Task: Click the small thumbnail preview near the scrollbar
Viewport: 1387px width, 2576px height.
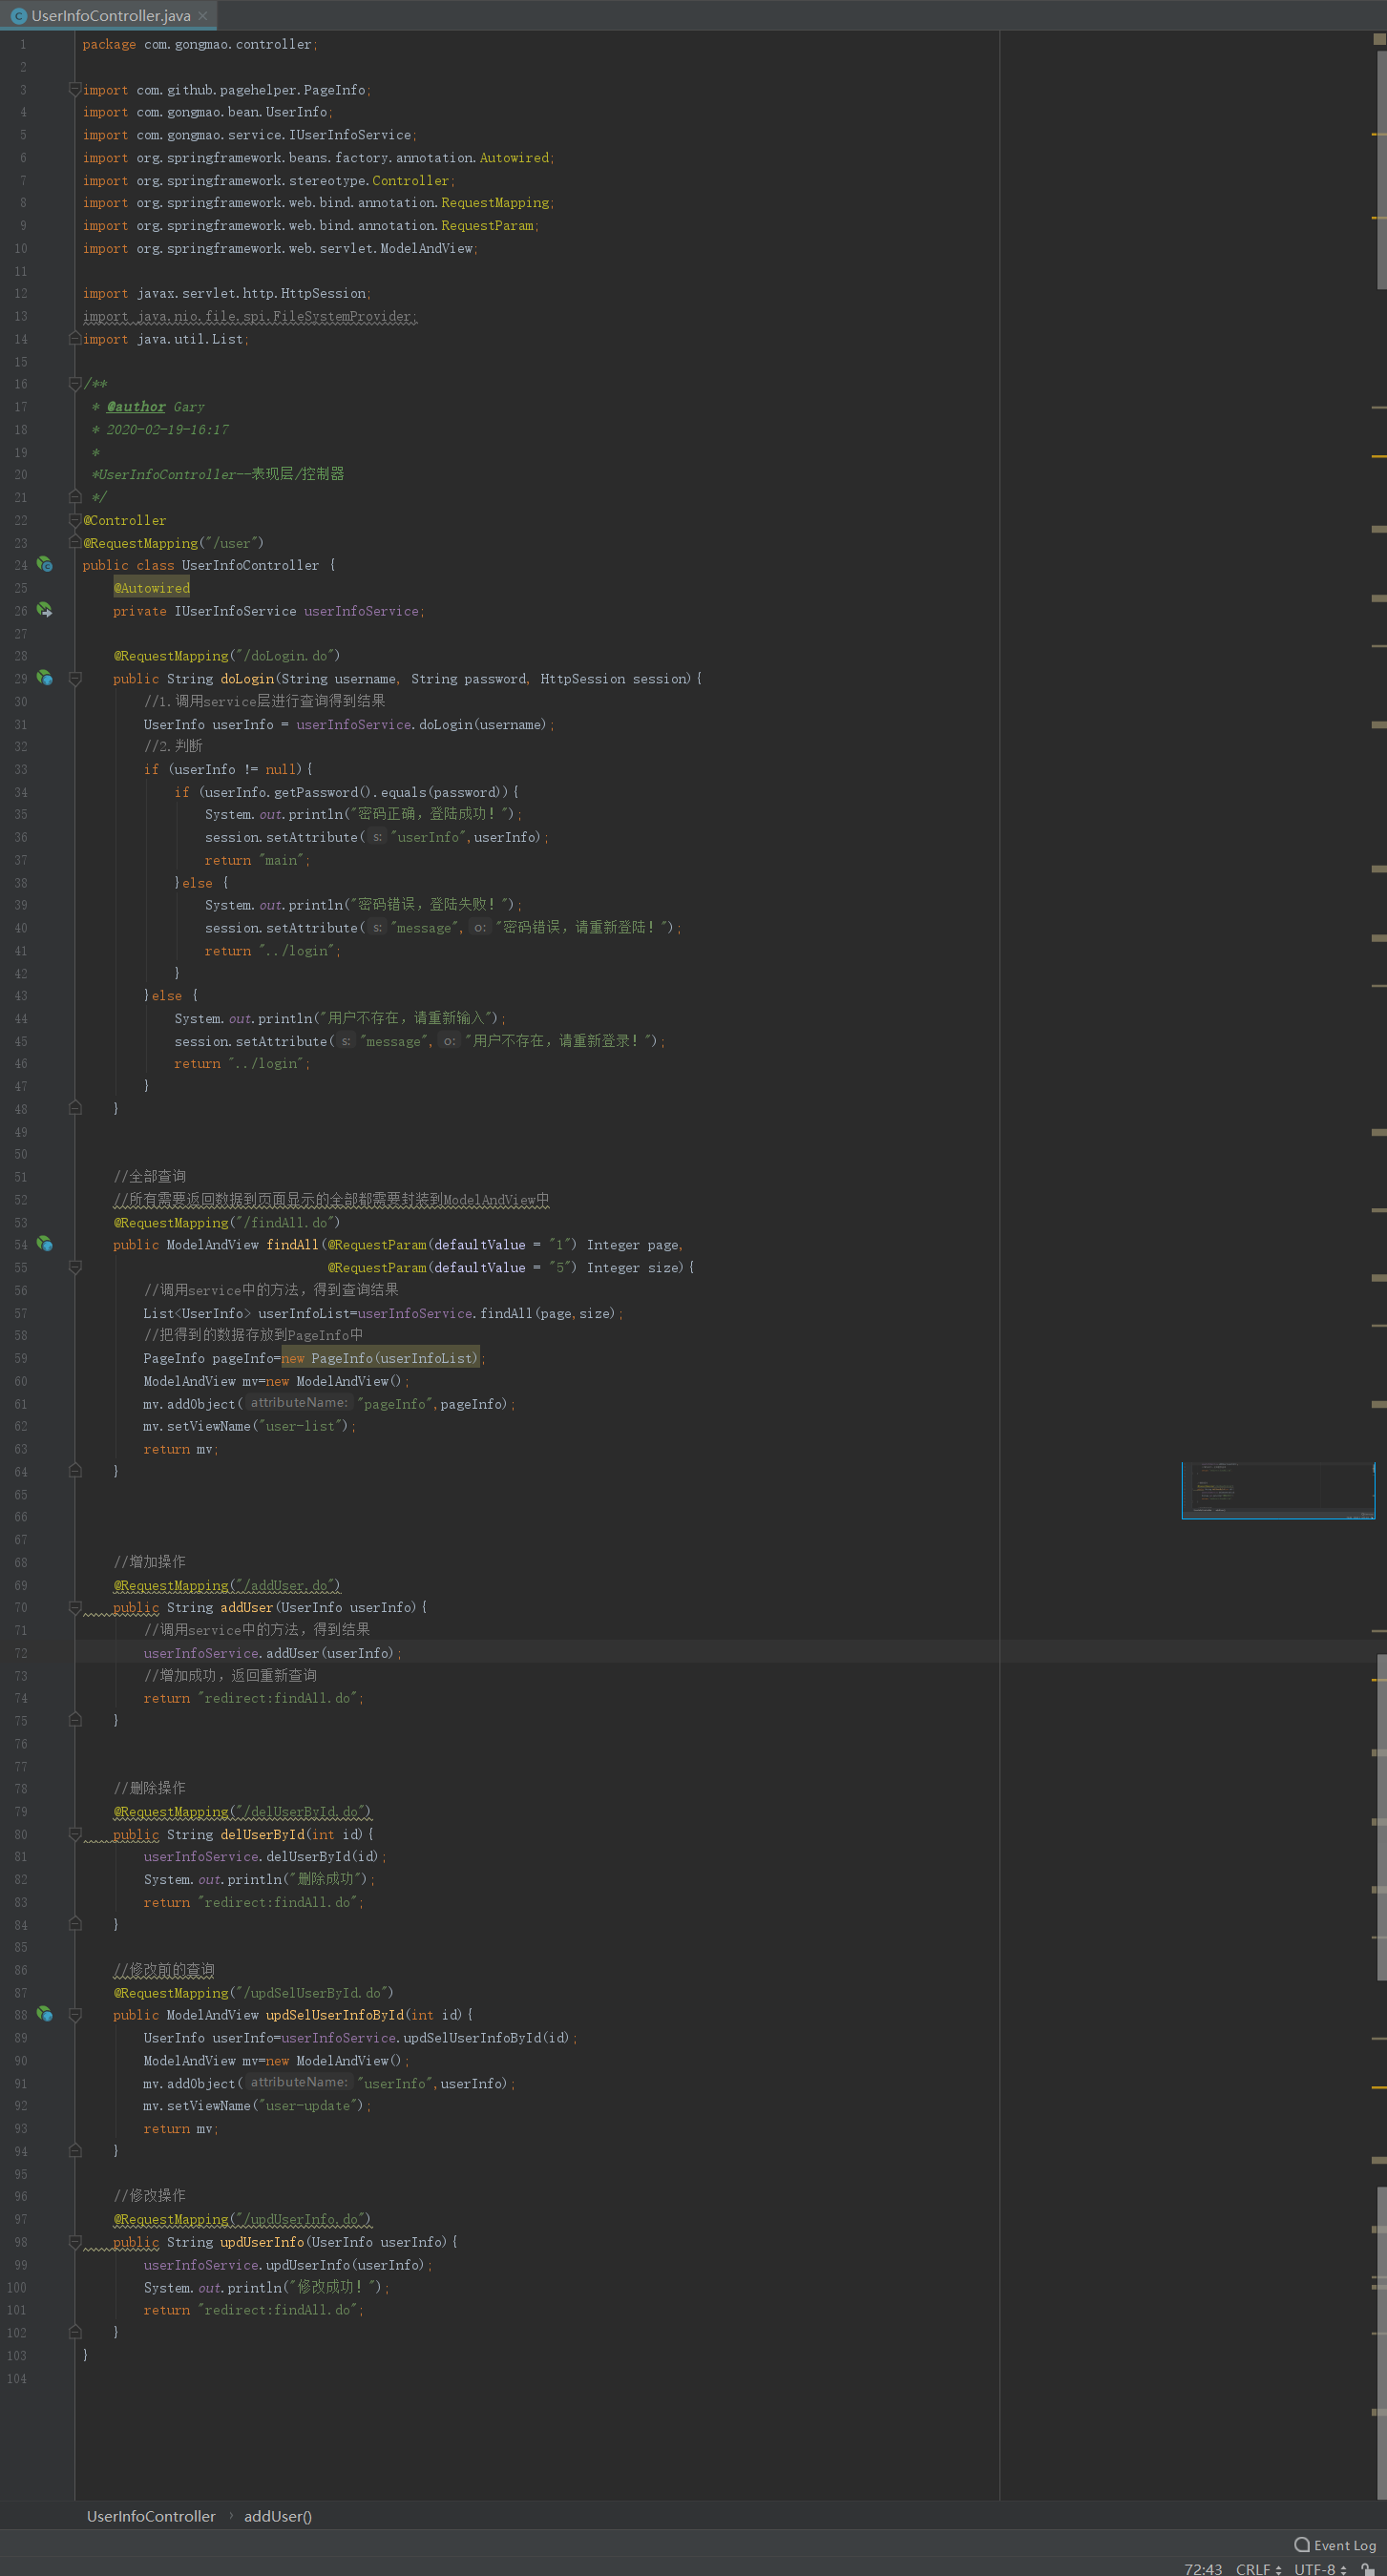Action: click(1278, 1491)
